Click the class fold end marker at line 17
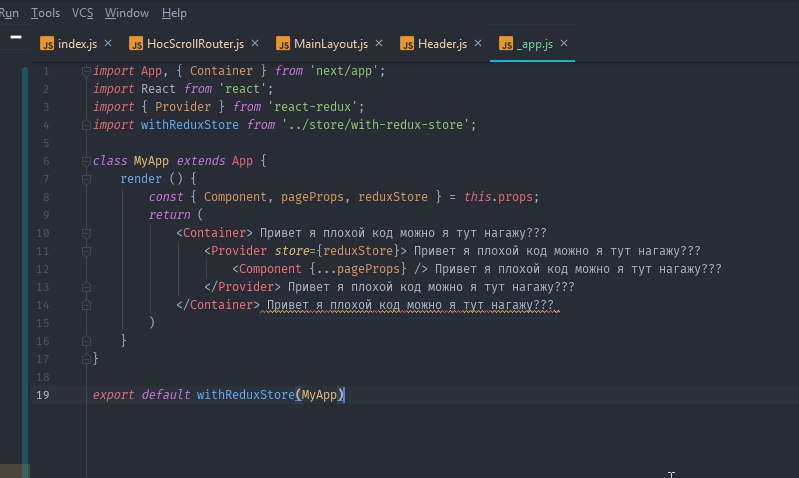 tap(86, 359)
